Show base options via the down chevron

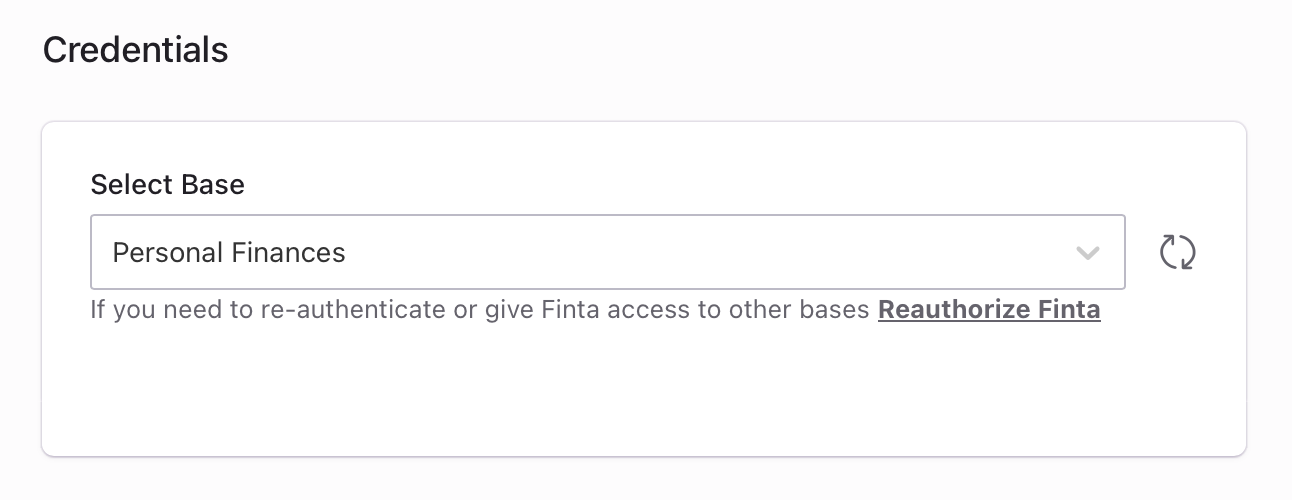(1087, 253)
